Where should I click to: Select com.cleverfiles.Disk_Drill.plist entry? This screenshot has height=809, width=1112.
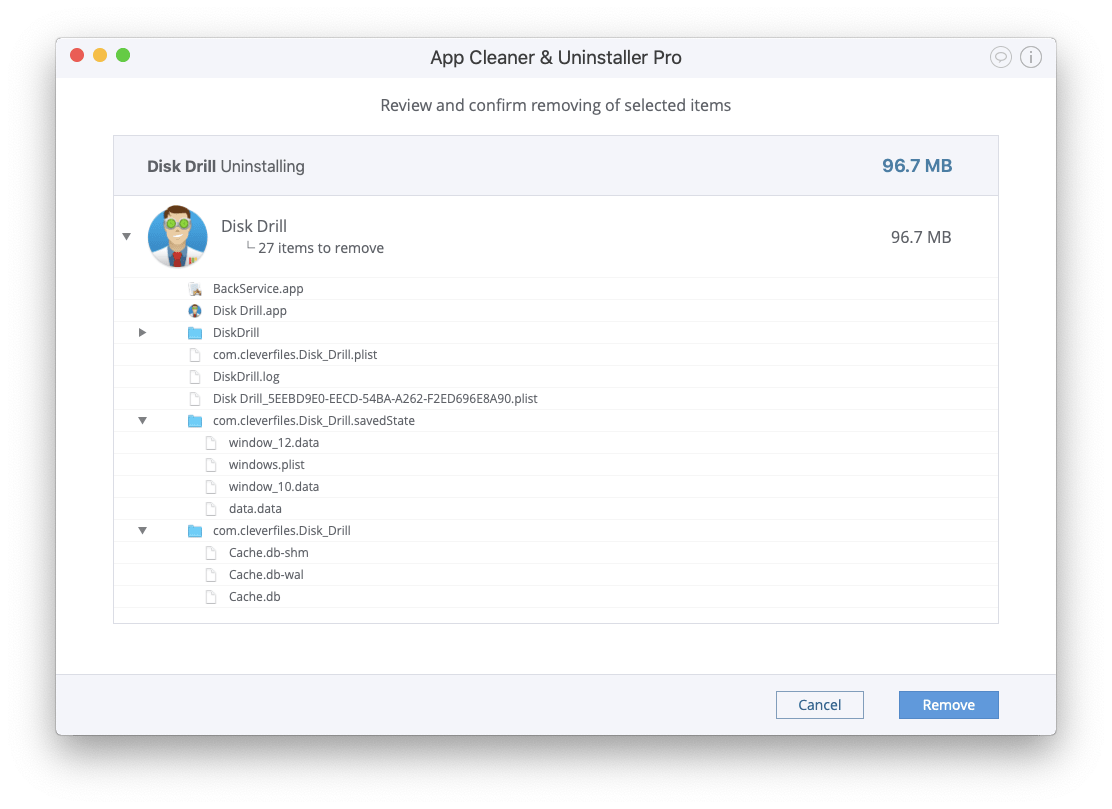point(295,355)
